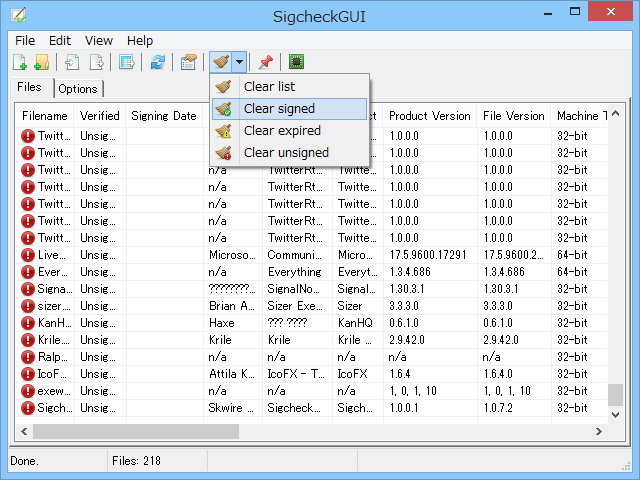
Task: Click unsigned error icon on Signa row
Action: tap(28, 289)
